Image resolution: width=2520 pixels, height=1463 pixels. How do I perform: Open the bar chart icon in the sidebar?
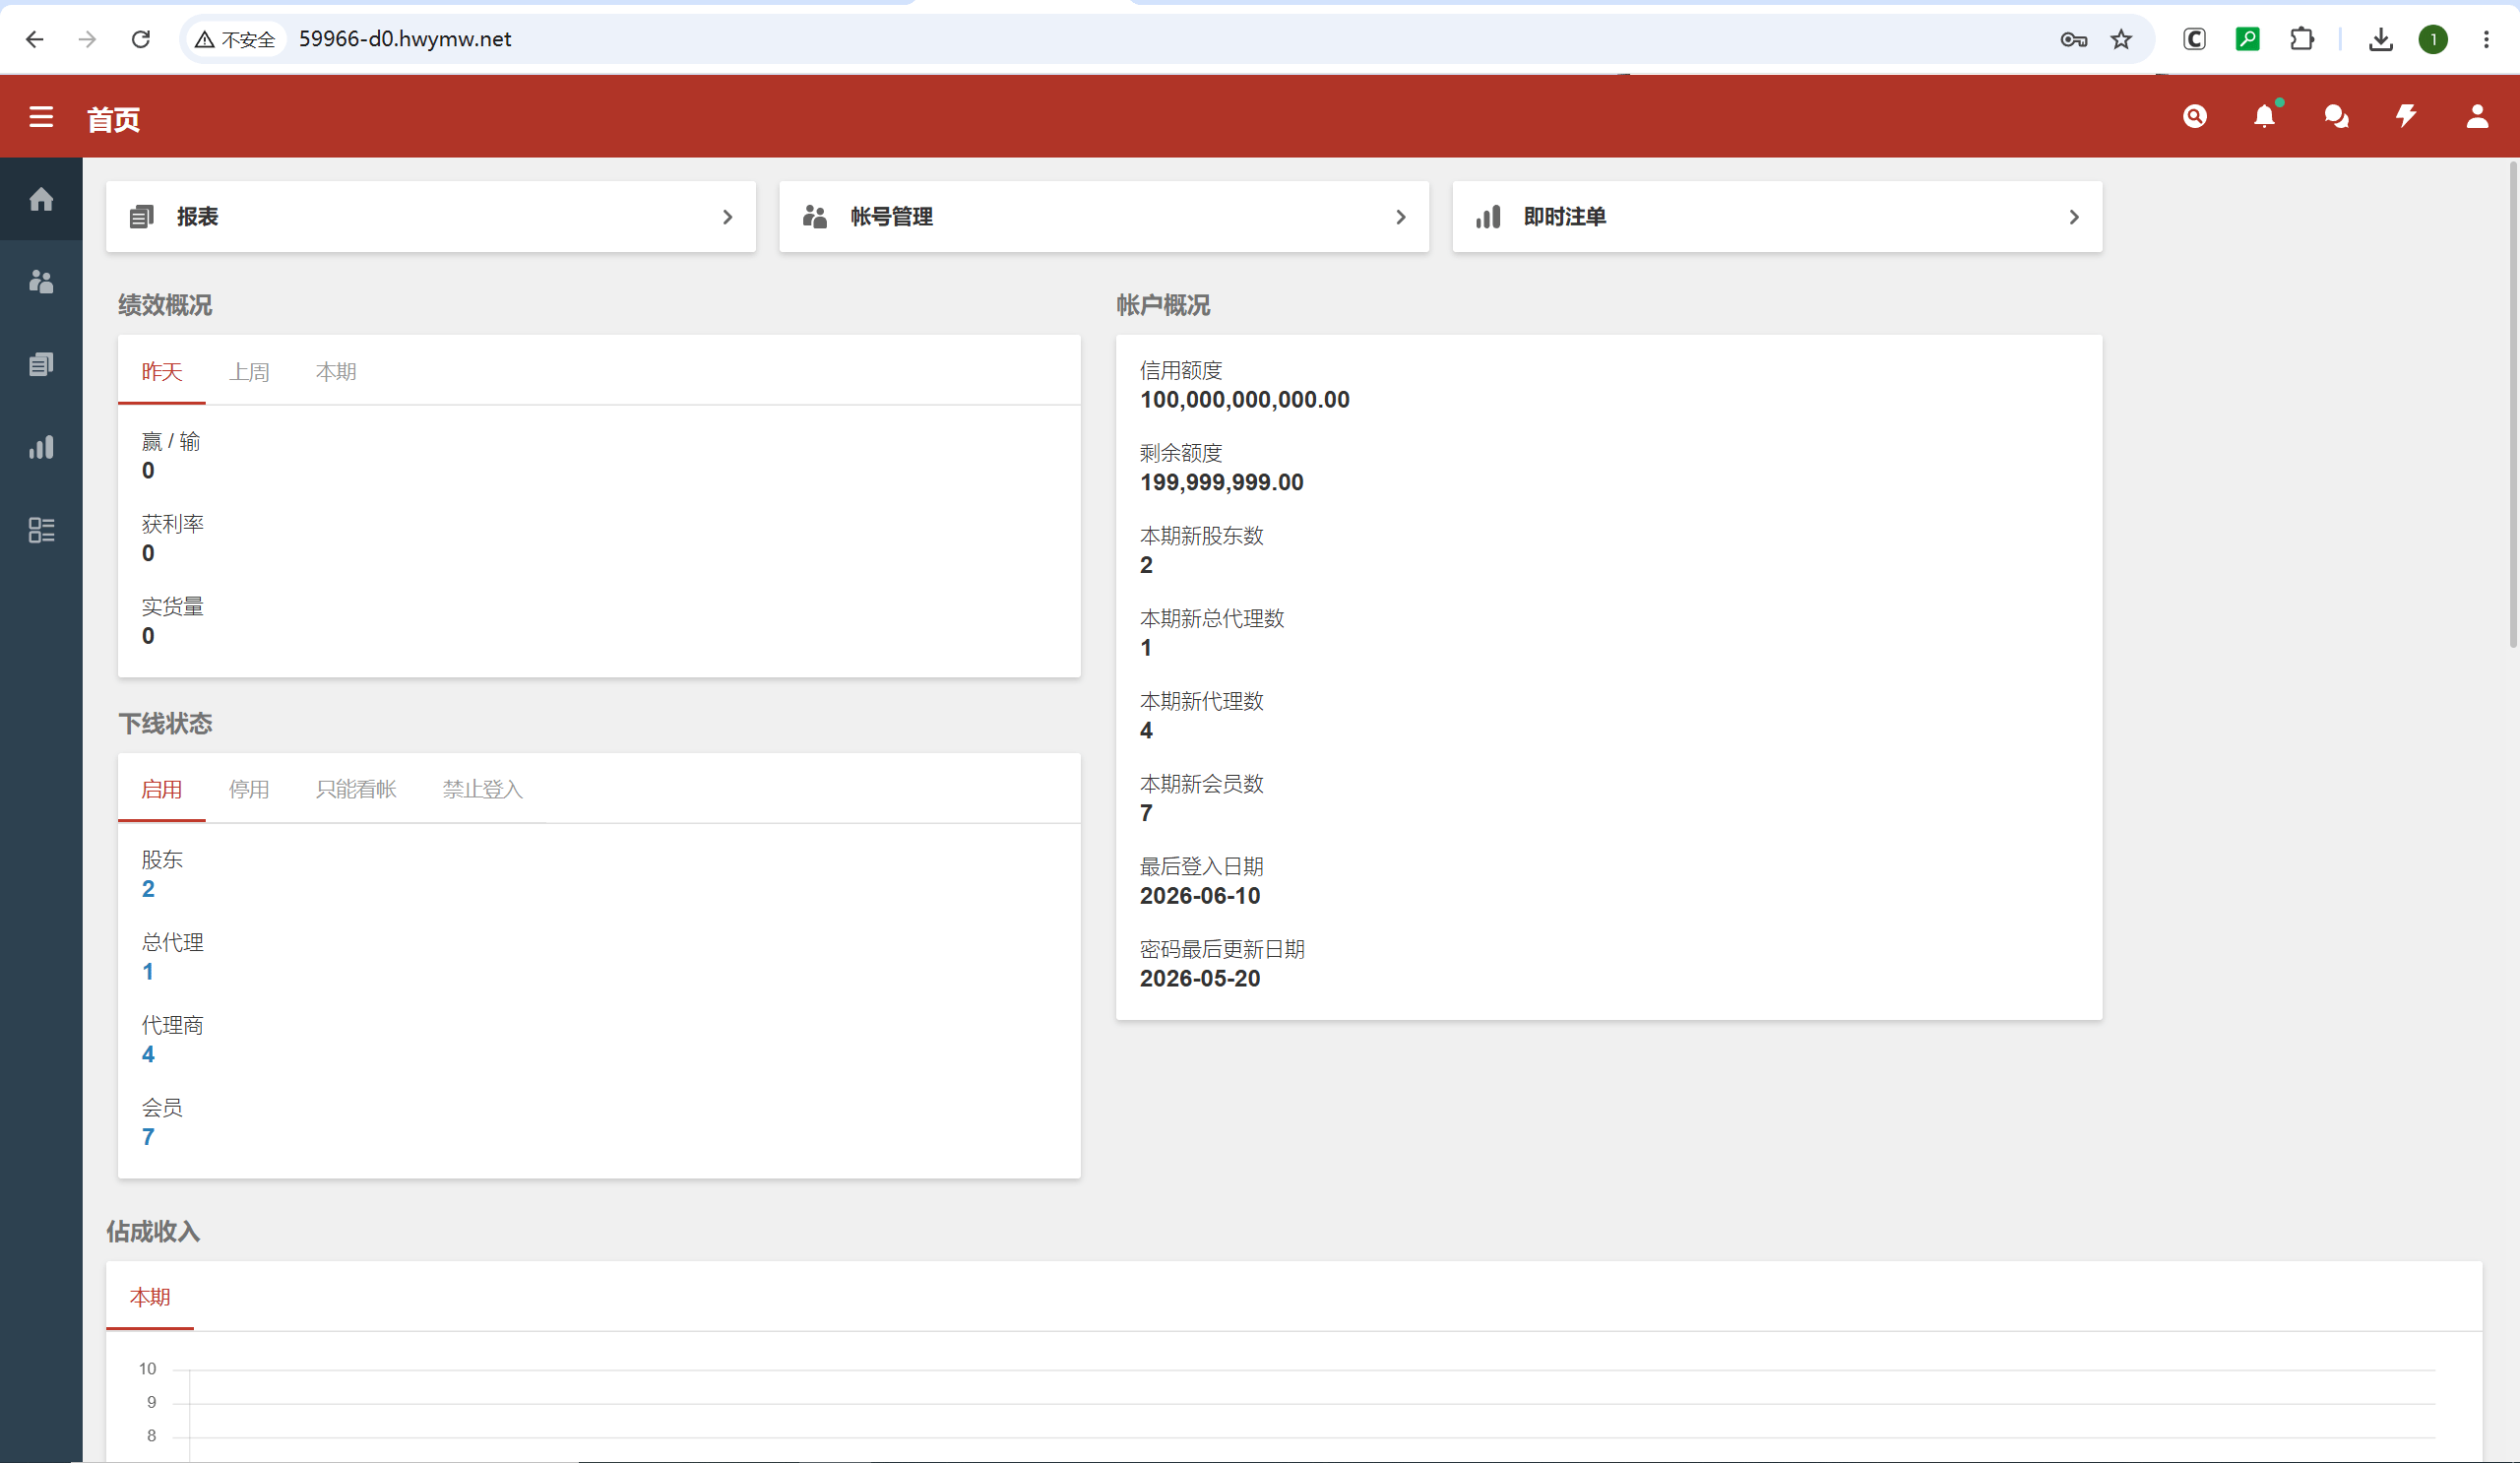click(x=41, y=447)
